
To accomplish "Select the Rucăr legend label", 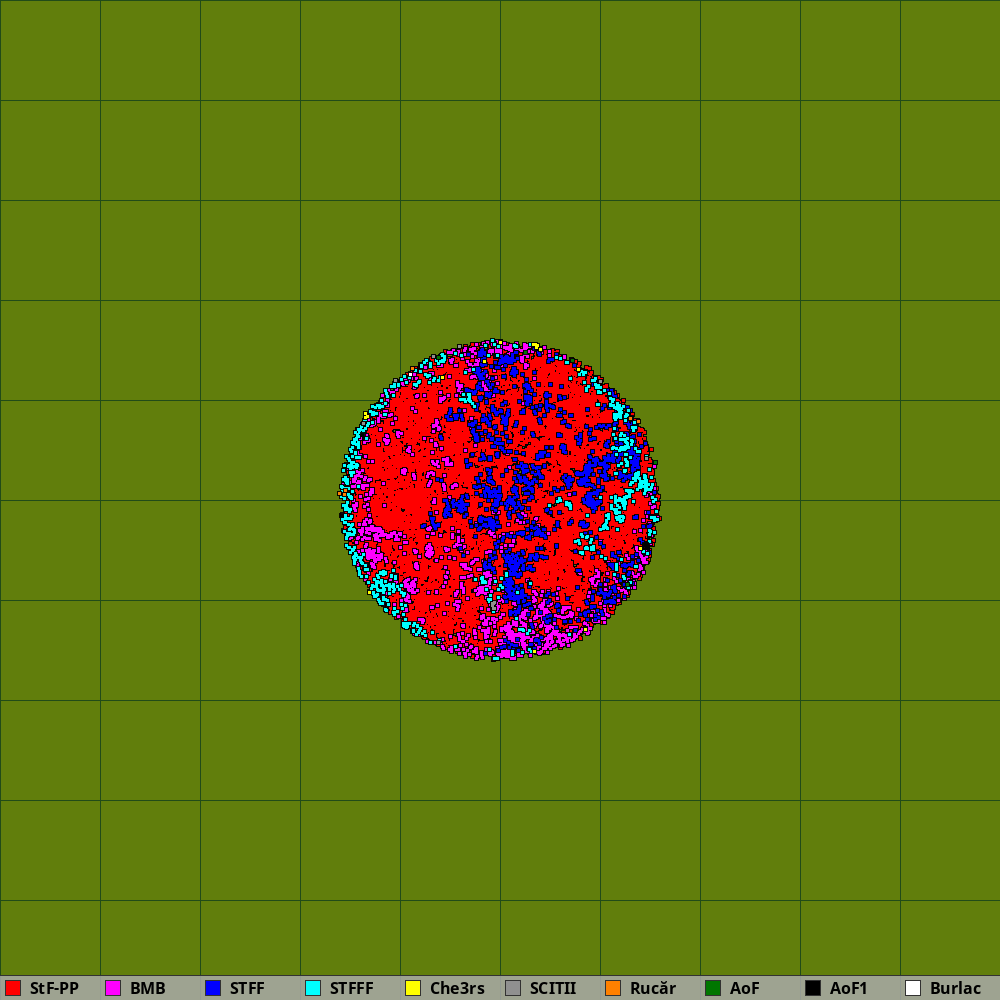I will pyautogui.click(x=653, y=988).
